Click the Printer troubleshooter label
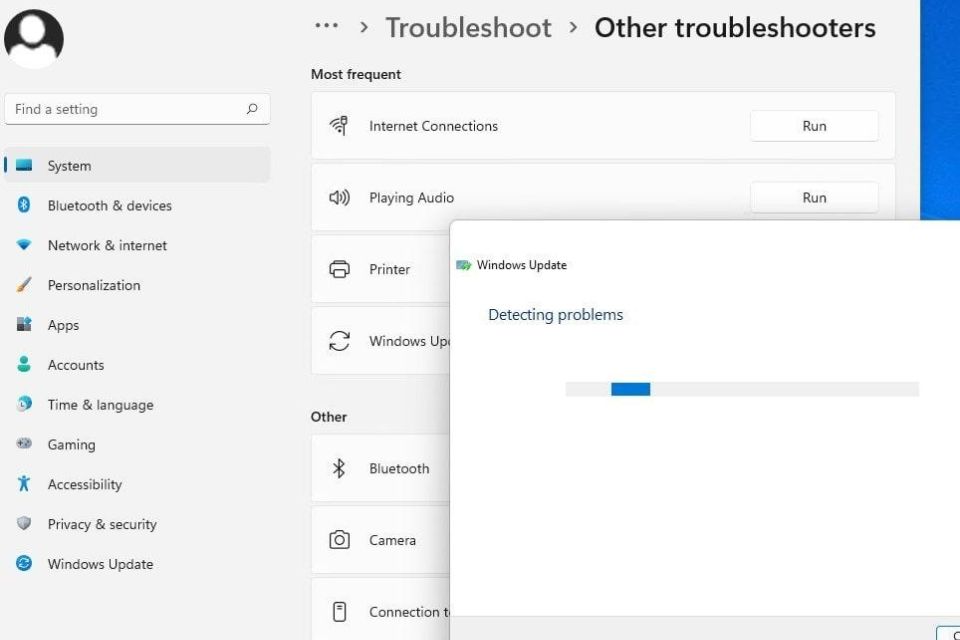 [x=389, y=269]
